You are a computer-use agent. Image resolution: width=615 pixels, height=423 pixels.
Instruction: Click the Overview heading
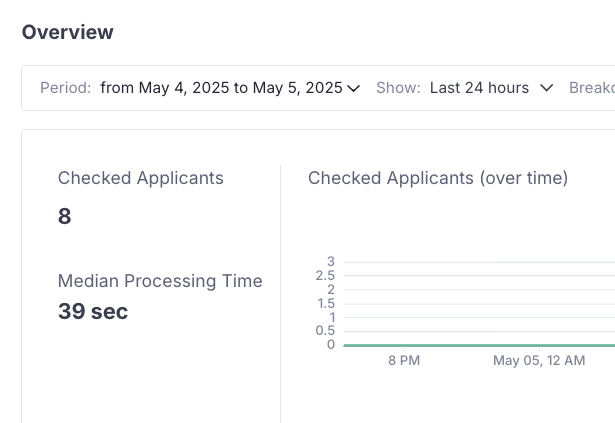click(x=68, y=32)
